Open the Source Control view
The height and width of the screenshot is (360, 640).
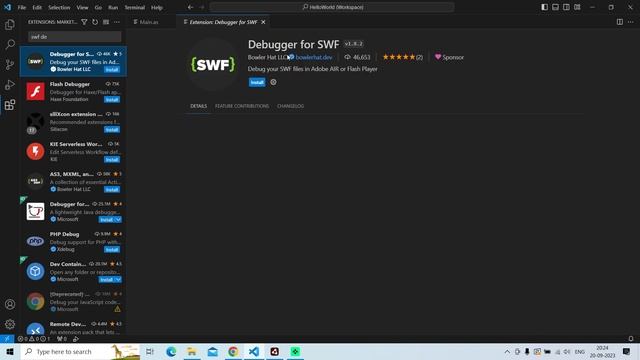click(x=10, y=64)
